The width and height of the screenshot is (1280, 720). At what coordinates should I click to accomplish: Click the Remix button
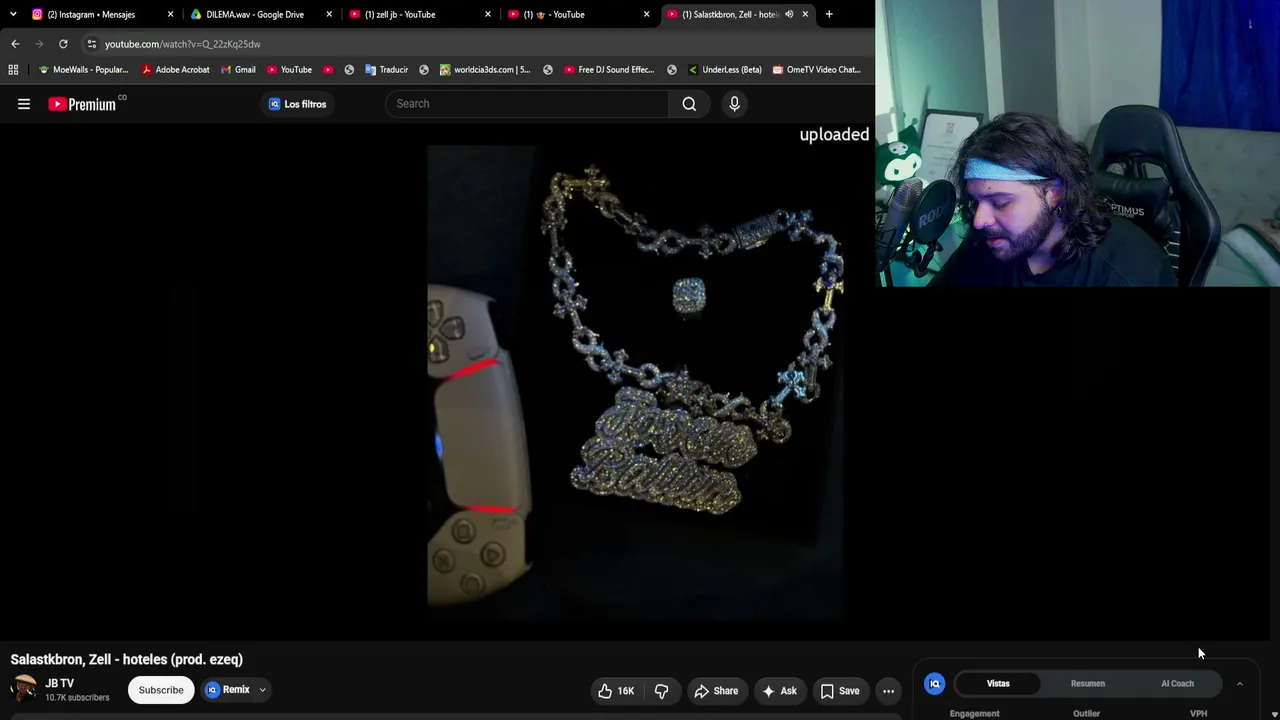click(227, 690)
